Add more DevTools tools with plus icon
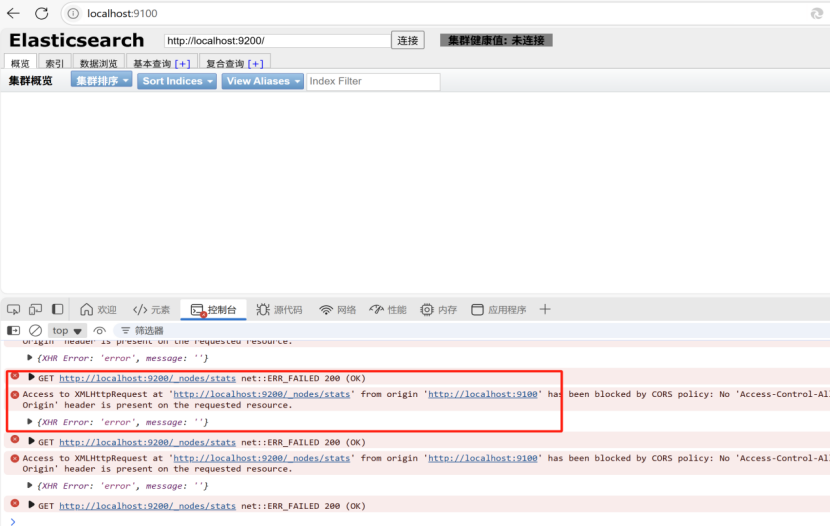Screen dimensions: 830x526 [545, 309]
